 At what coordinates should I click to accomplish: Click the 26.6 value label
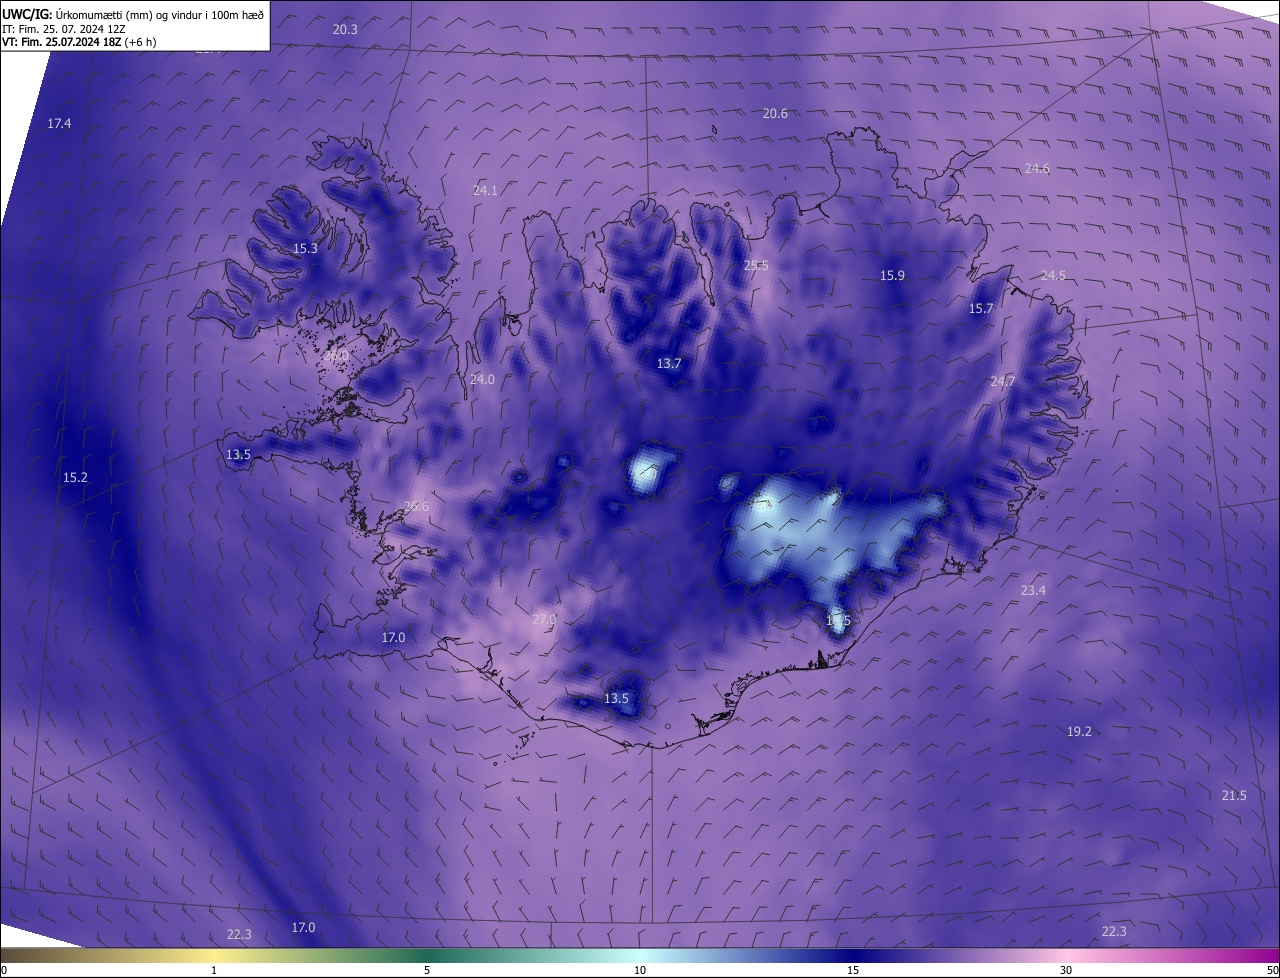(x=416, y=507)
